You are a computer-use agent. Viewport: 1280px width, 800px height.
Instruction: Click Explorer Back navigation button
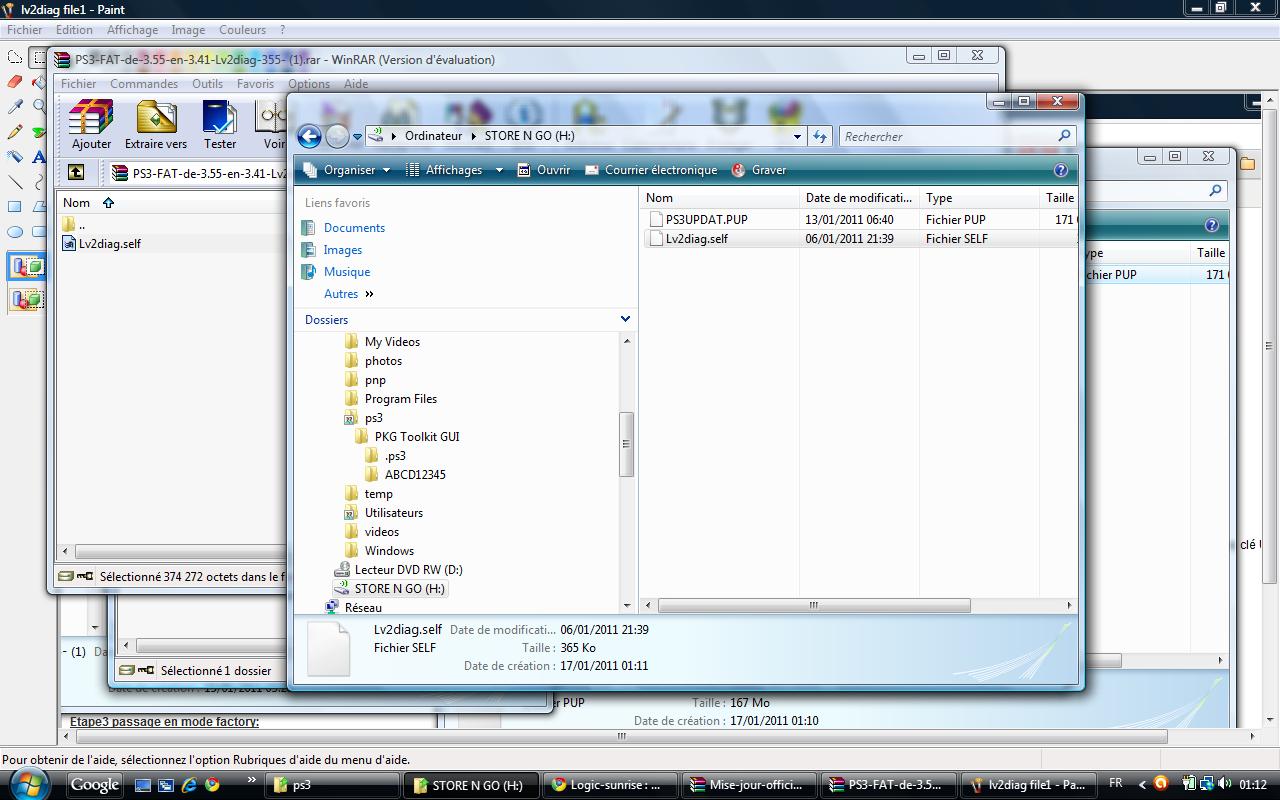[x=310, y=136]
